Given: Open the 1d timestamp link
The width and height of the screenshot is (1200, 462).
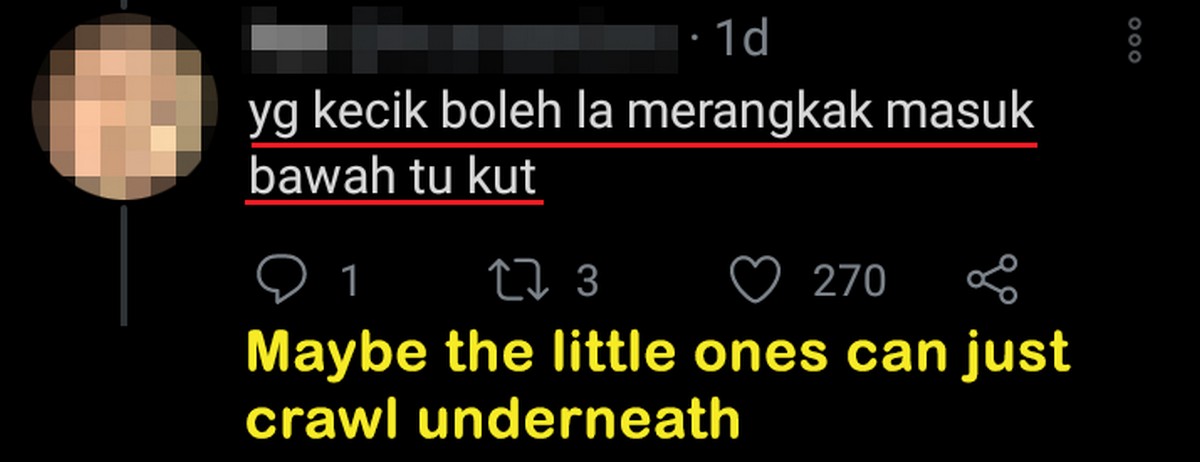Looking at the screenshot, I should (742, 38).
